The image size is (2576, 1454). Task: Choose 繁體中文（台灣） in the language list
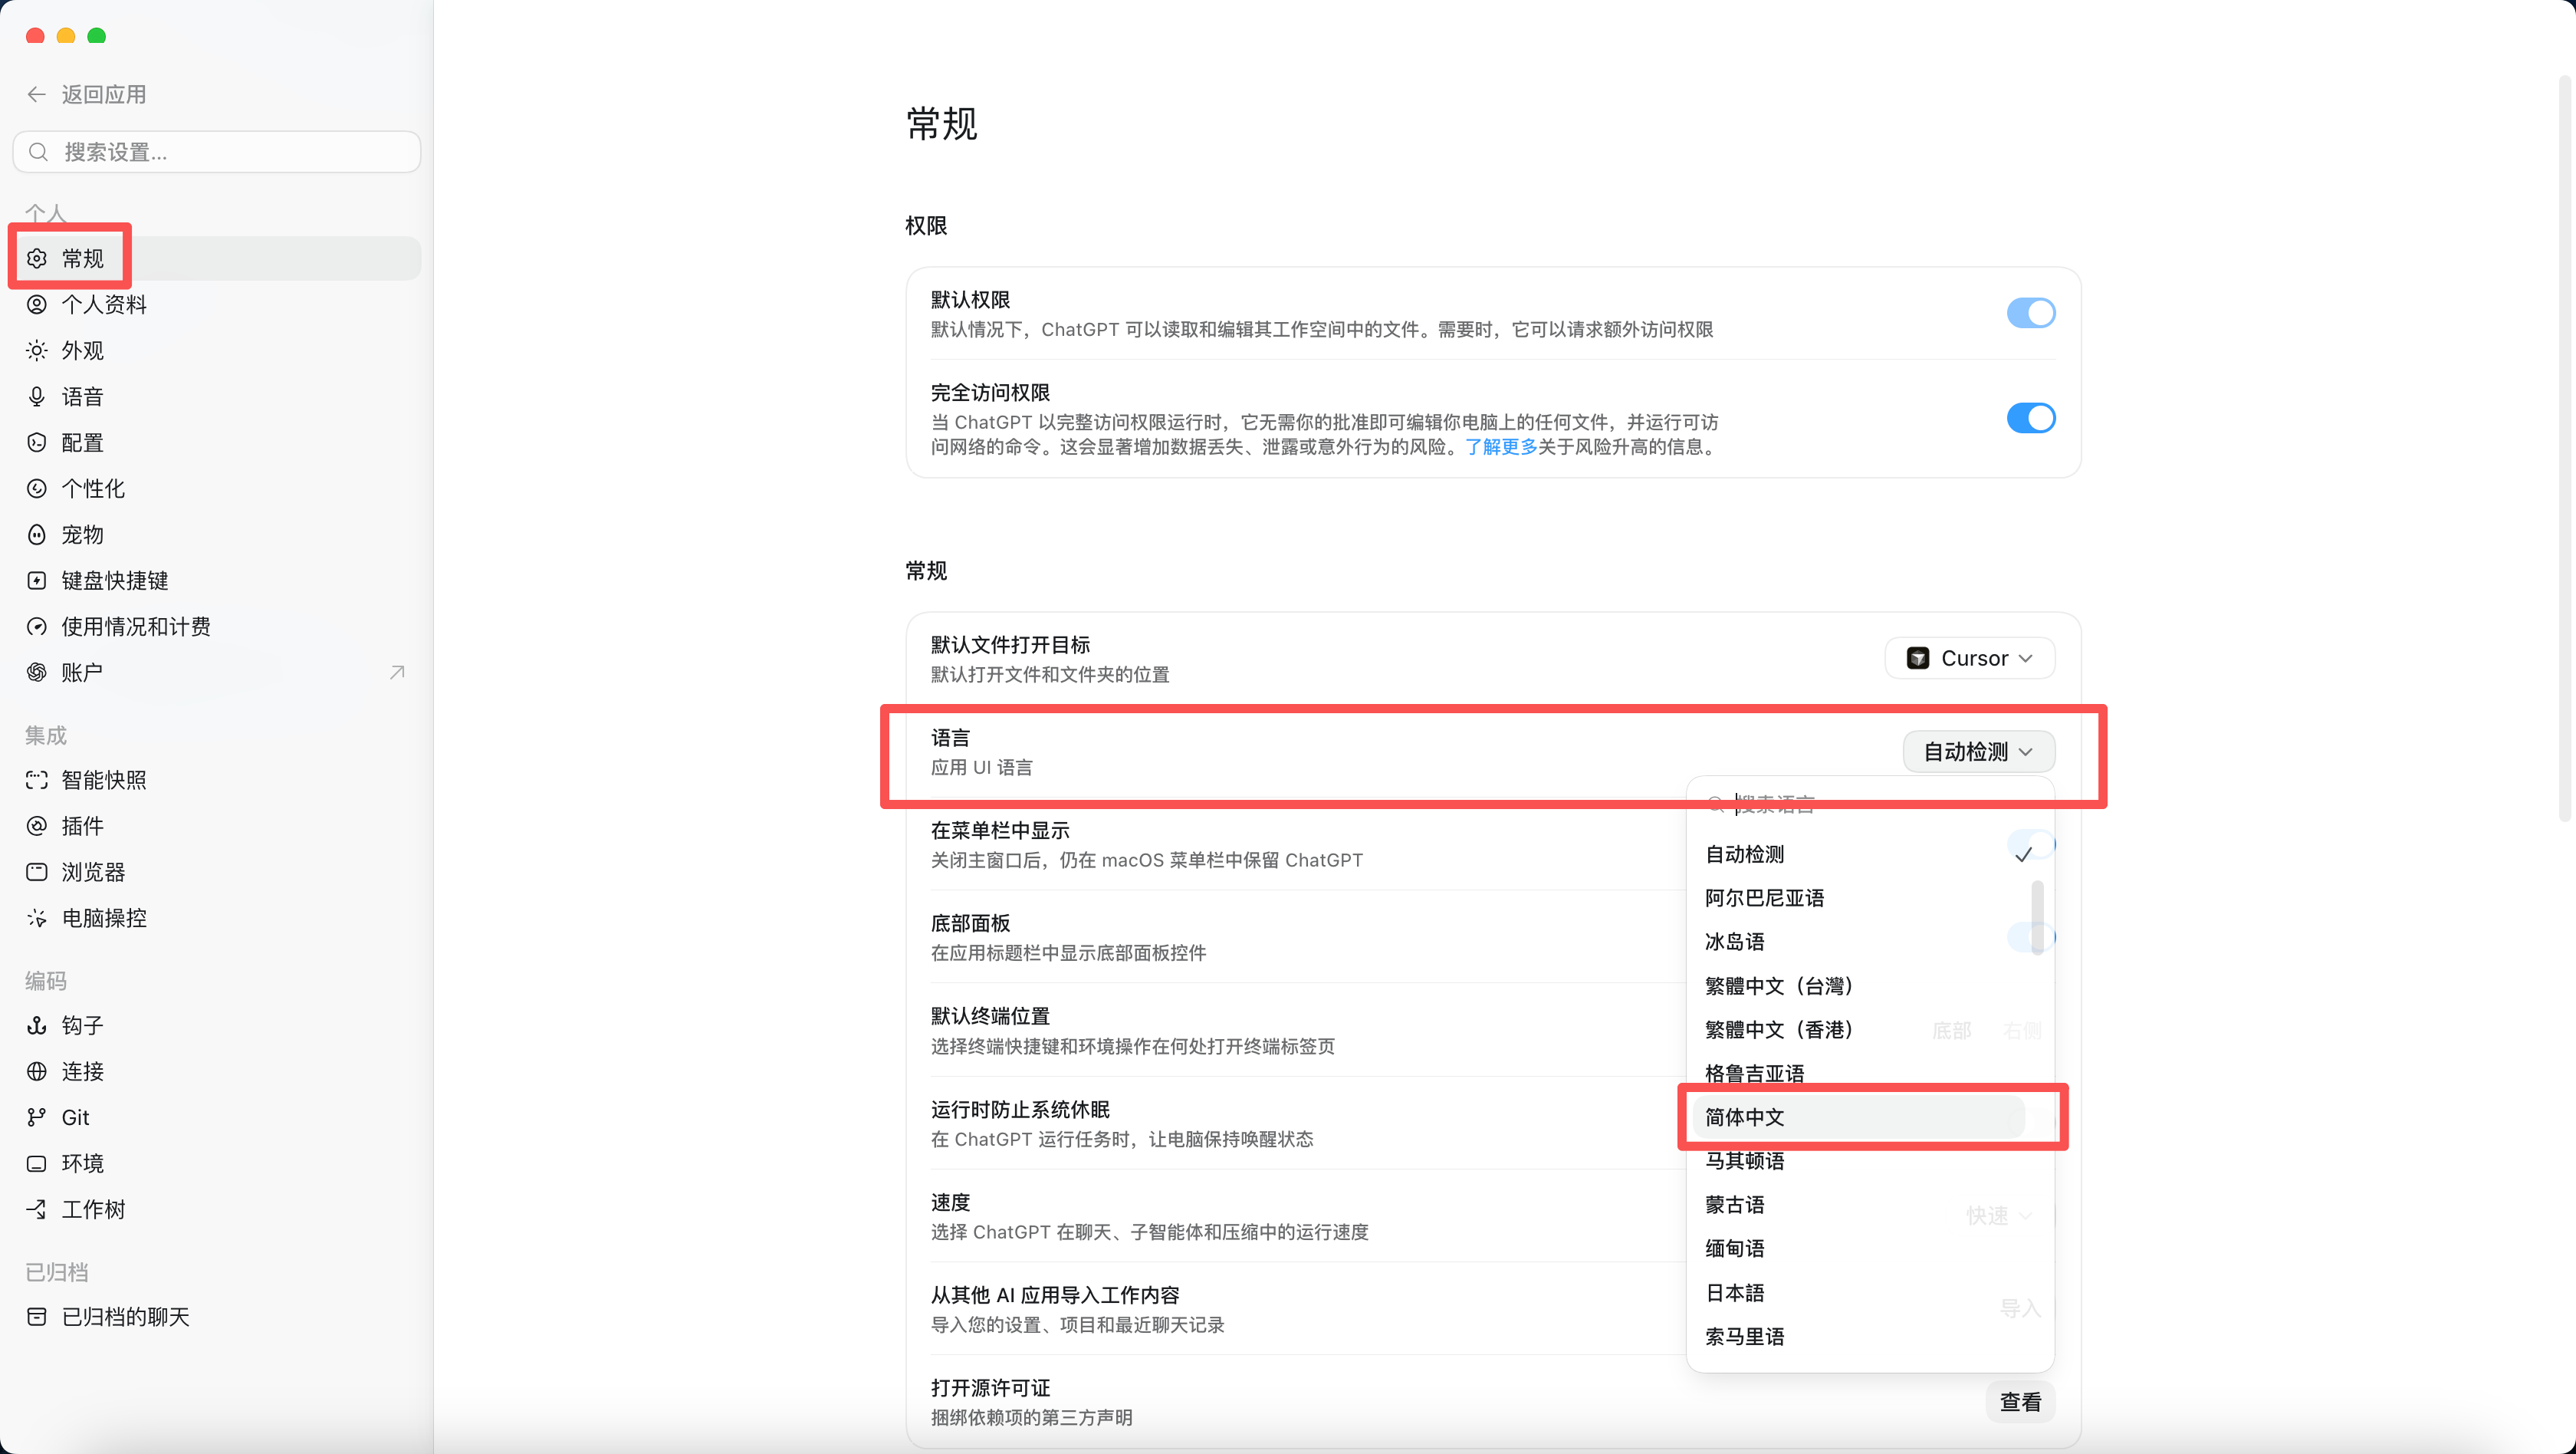pyautogui.click(x=1860, y=986)
